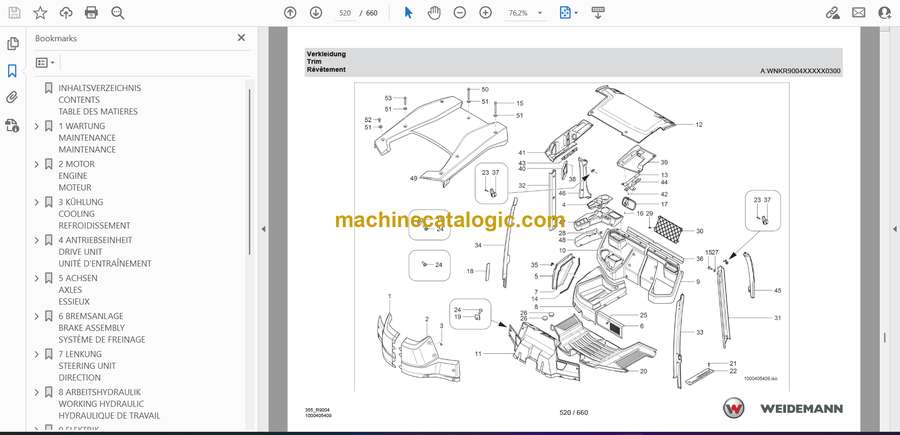
Task: Click the 5 ACHSEN bookmark ribbon icon
Action: point(49,278)
